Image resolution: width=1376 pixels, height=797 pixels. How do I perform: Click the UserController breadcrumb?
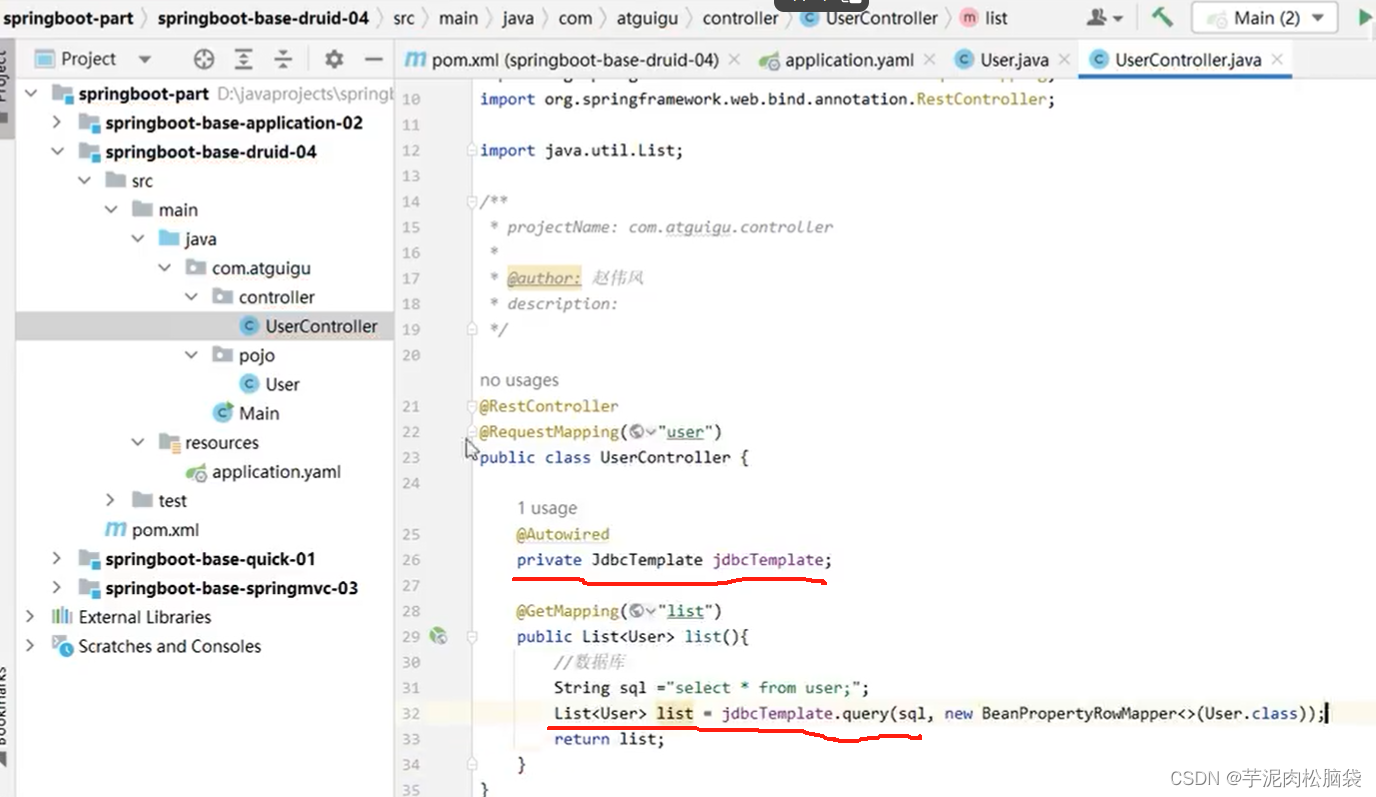(870, 17)
